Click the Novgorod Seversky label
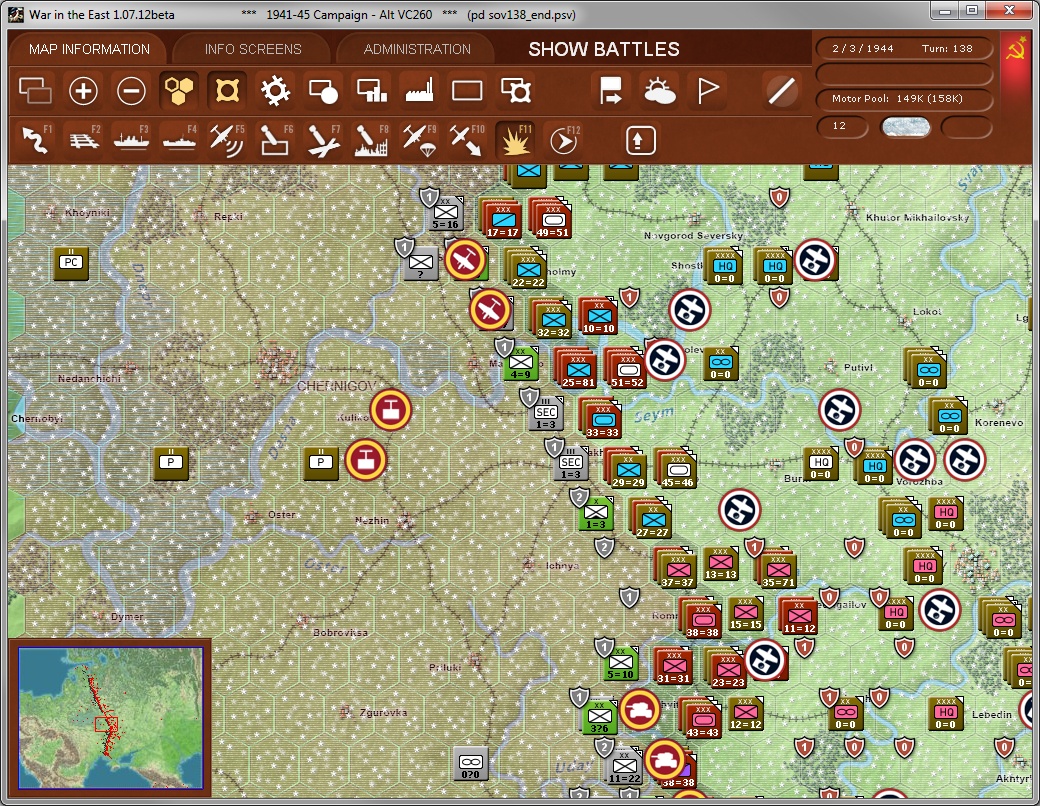1040x806 pixels. 693,235
